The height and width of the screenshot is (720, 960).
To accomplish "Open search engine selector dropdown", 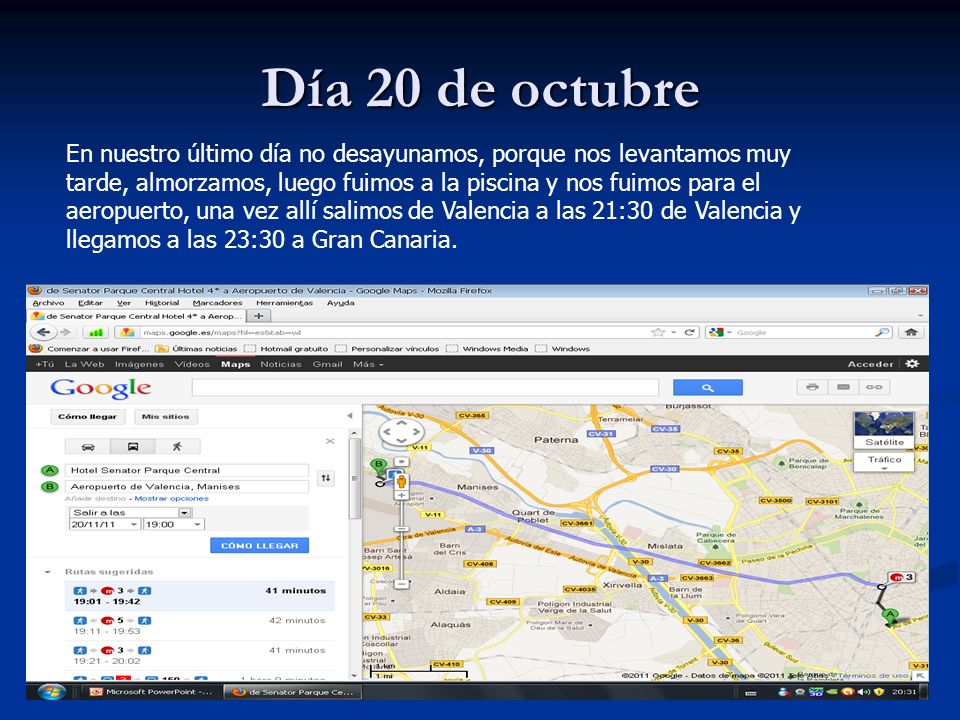I will (720, 332).
